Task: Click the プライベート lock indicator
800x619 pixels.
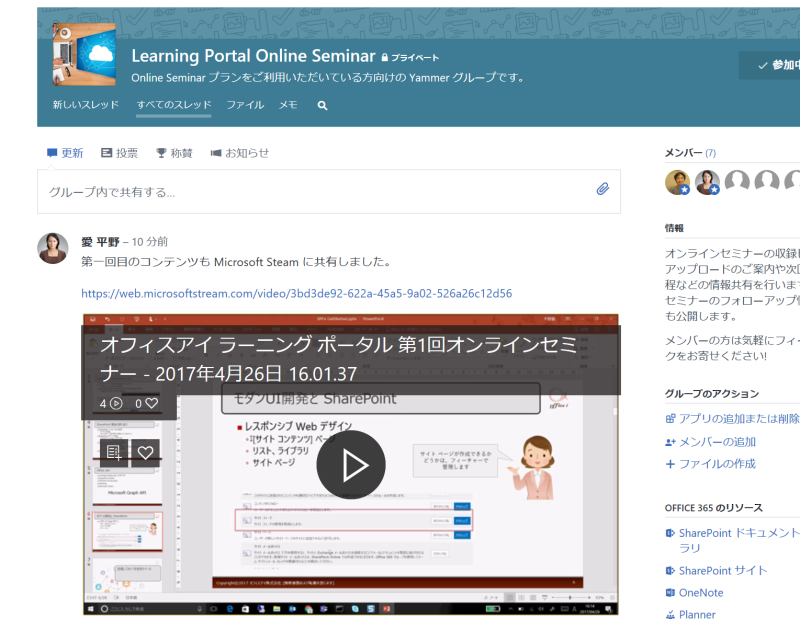Action: pos(410,58)
